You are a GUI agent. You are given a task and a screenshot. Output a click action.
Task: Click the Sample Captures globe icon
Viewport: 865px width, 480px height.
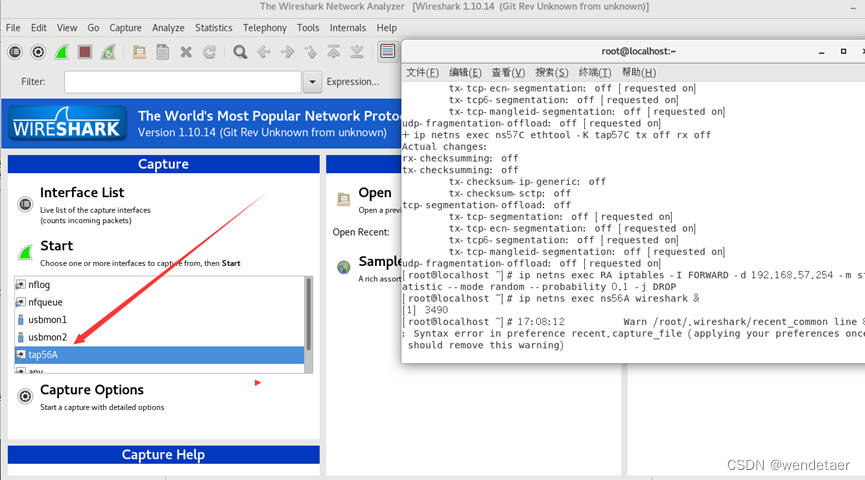[x=344, y=268]
